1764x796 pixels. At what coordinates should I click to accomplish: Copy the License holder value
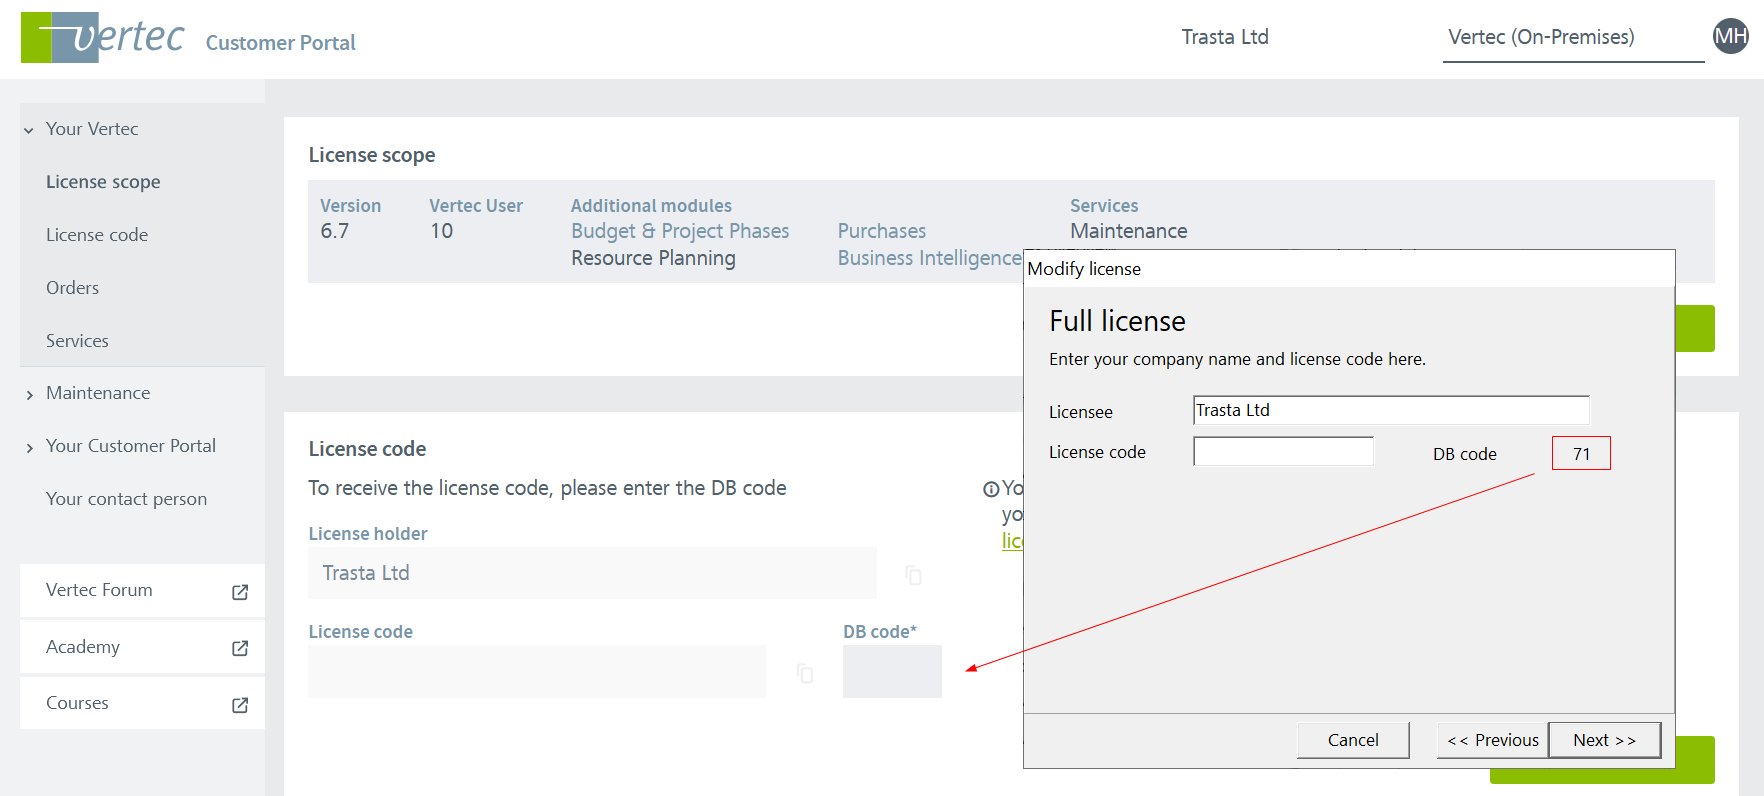click(913, 574)
